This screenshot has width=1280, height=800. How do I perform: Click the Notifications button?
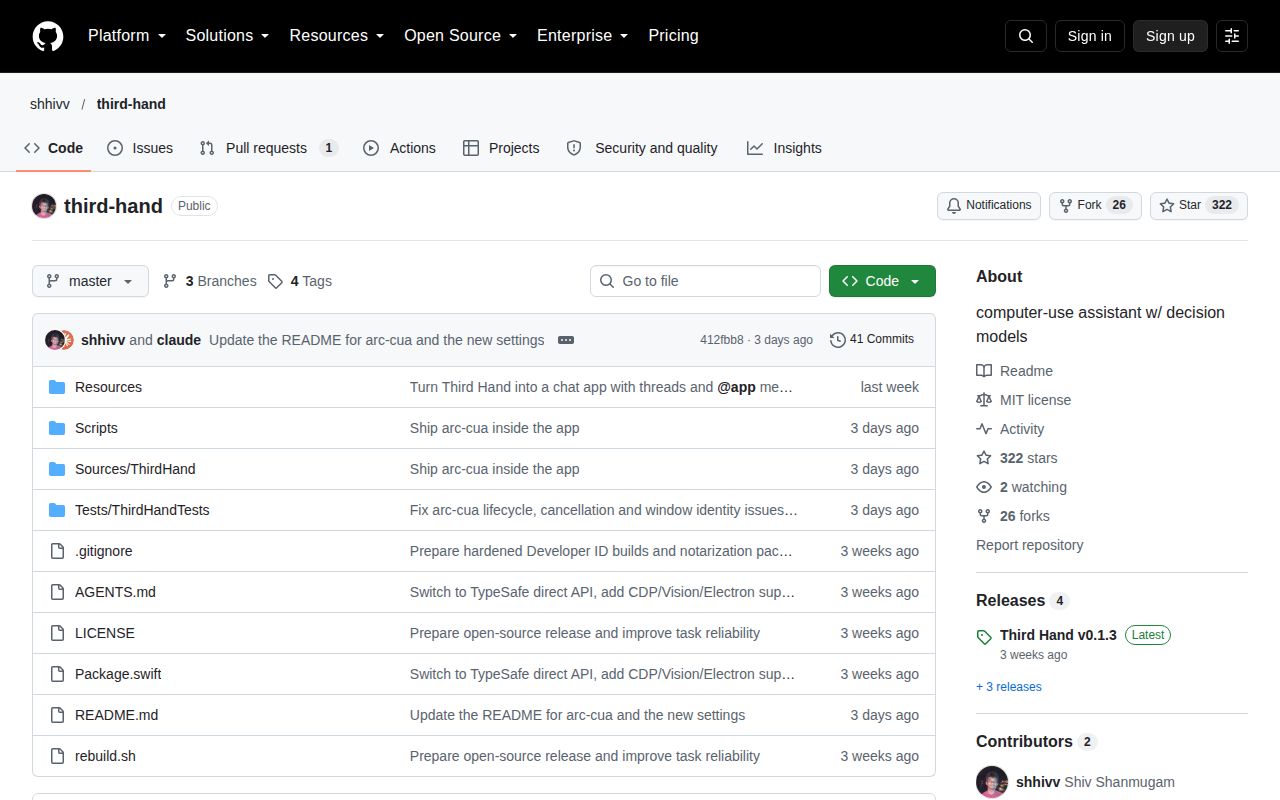989,206
